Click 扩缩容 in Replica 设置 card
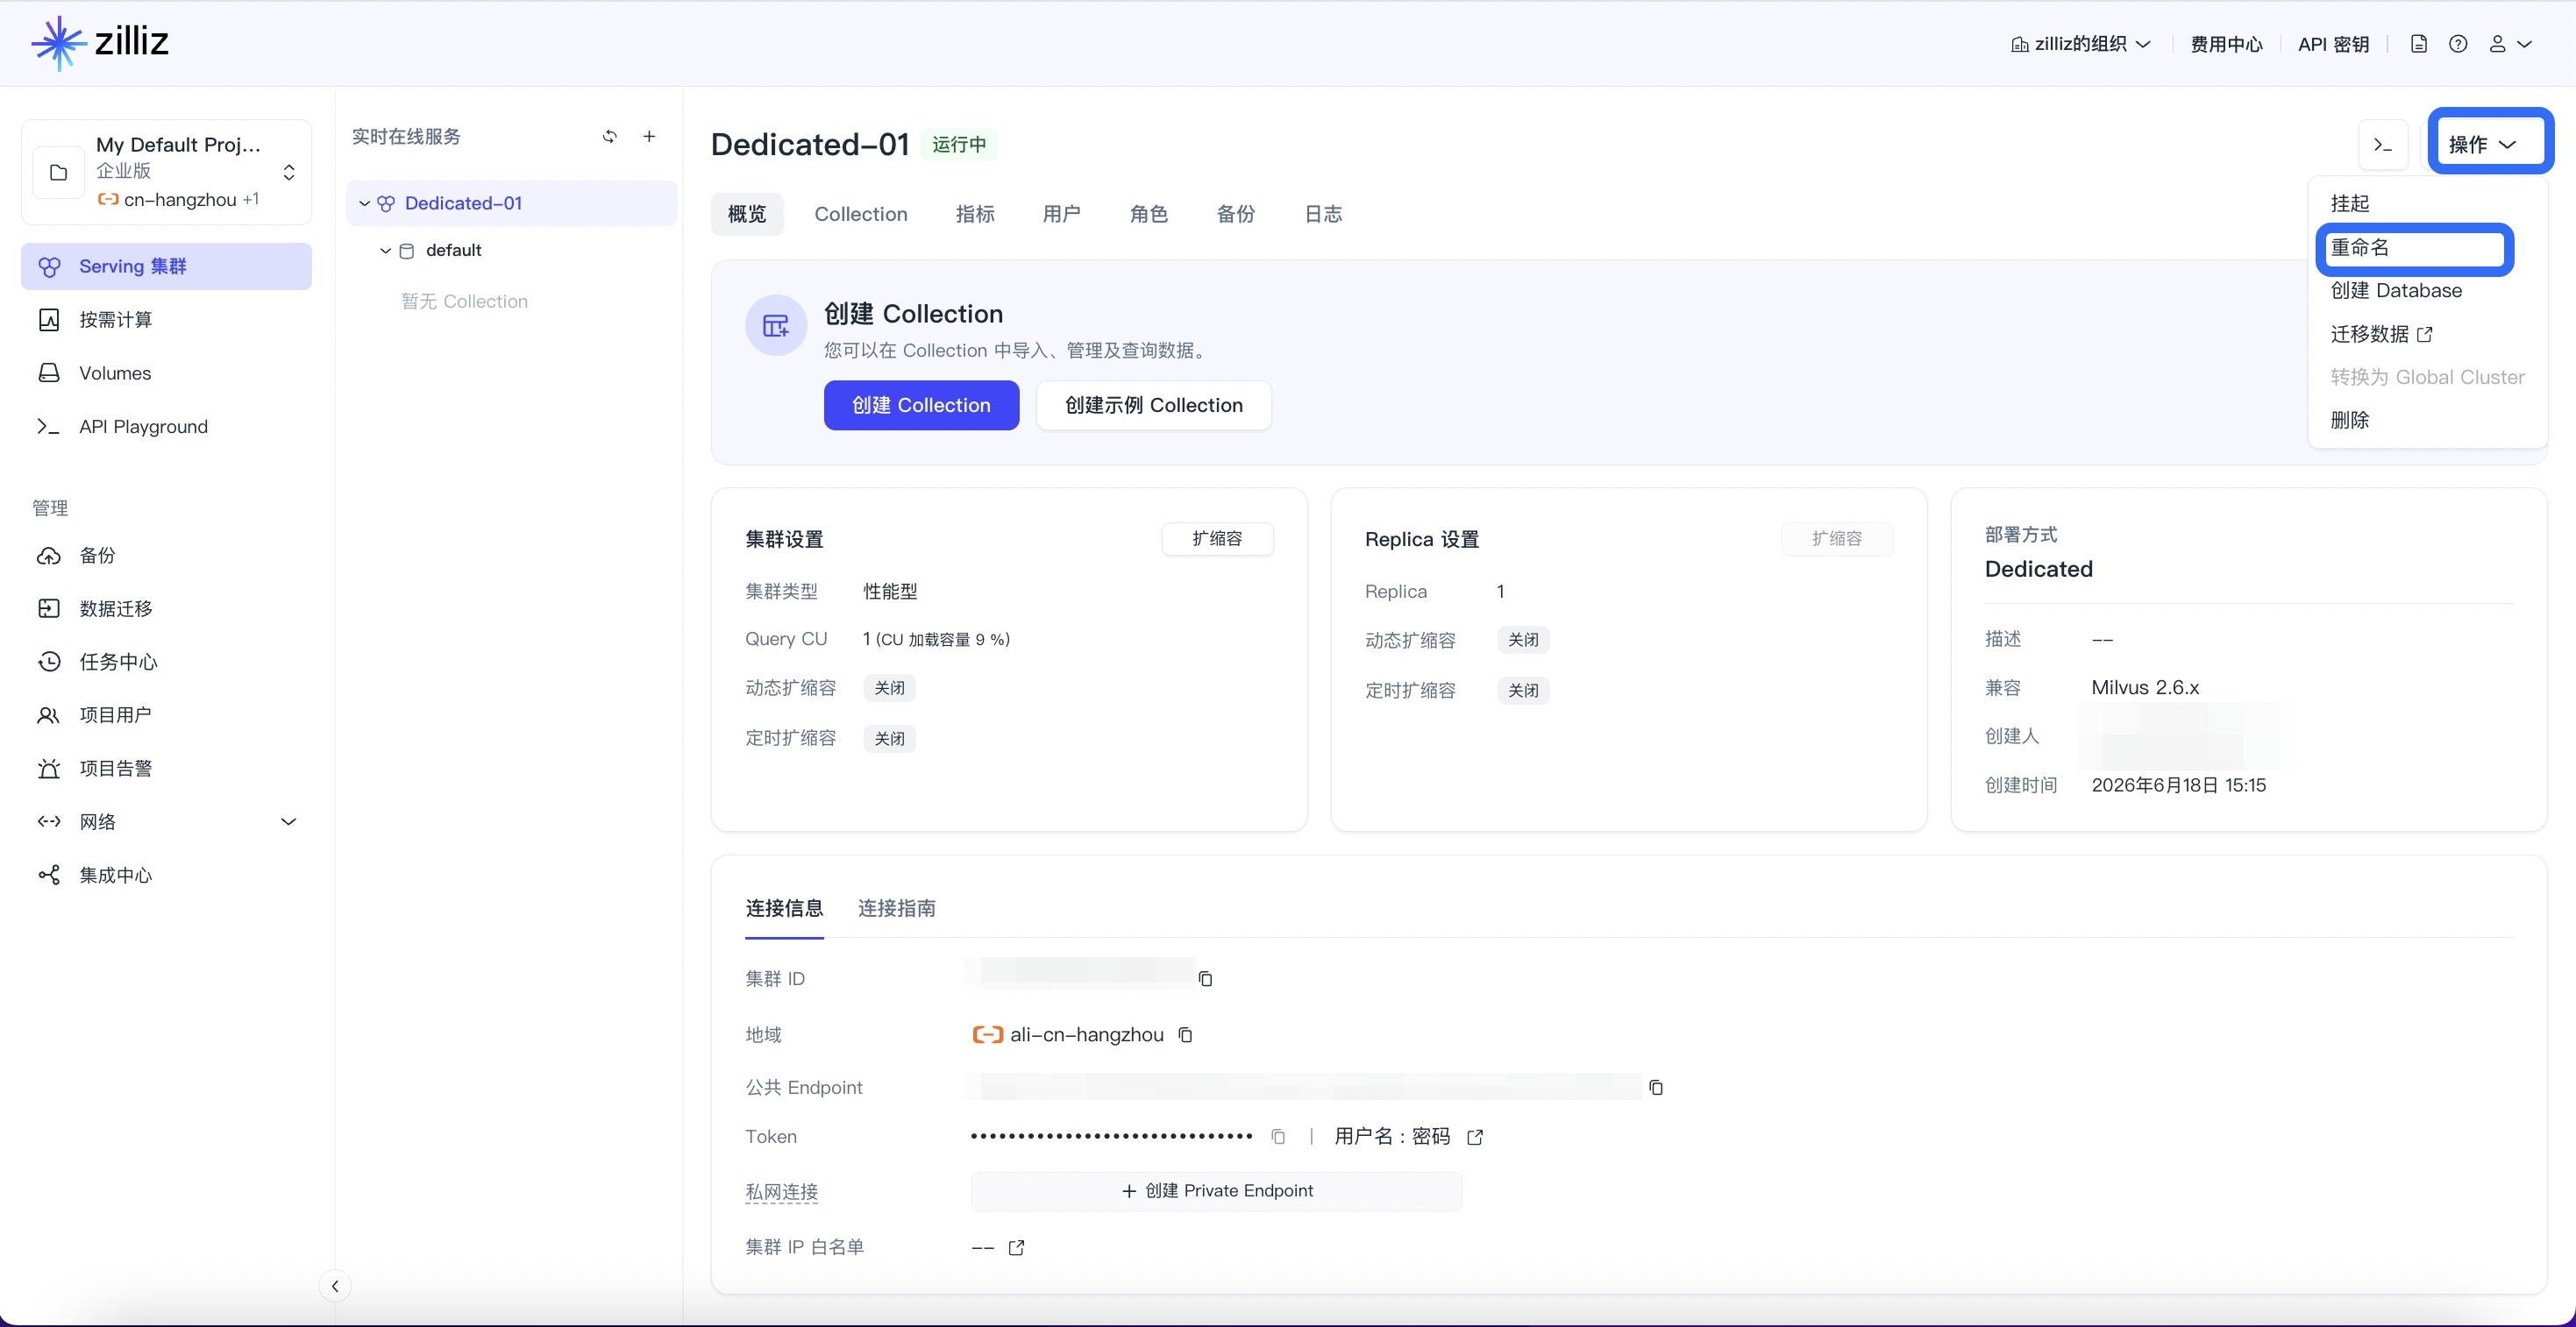Image resolution: width=2576 pixels, height=1327 pixels. coord(1837,538)
